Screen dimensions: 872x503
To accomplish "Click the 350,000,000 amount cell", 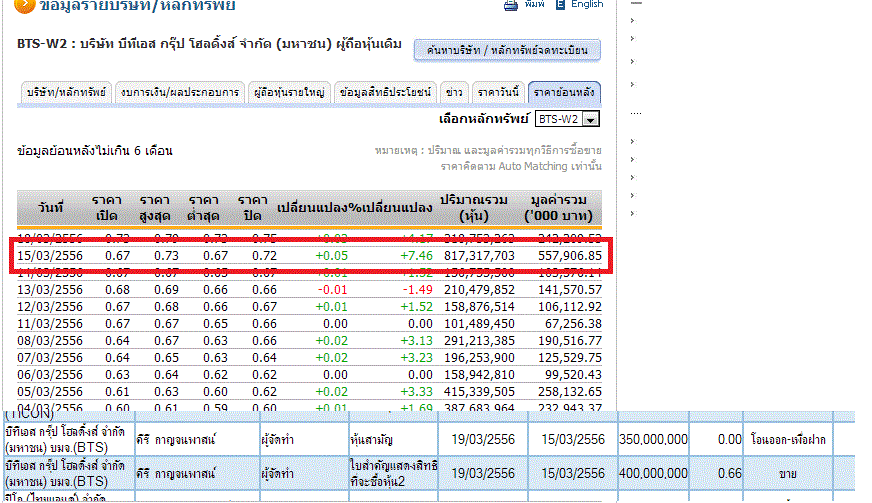I will click(x=653, y=440).
